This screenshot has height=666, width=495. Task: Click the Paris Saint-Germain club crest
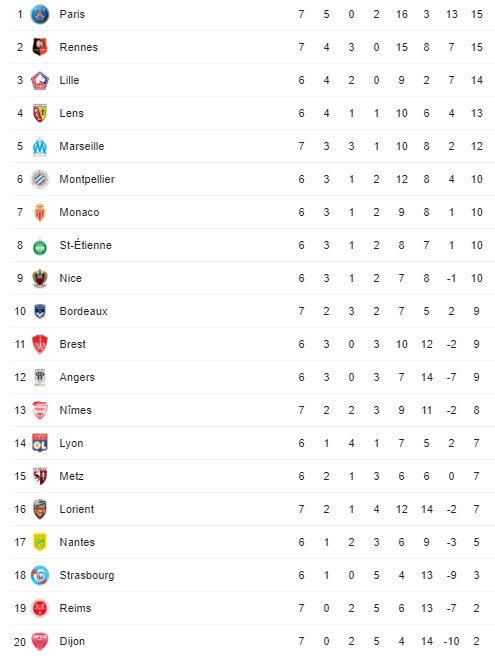[40, 14]
